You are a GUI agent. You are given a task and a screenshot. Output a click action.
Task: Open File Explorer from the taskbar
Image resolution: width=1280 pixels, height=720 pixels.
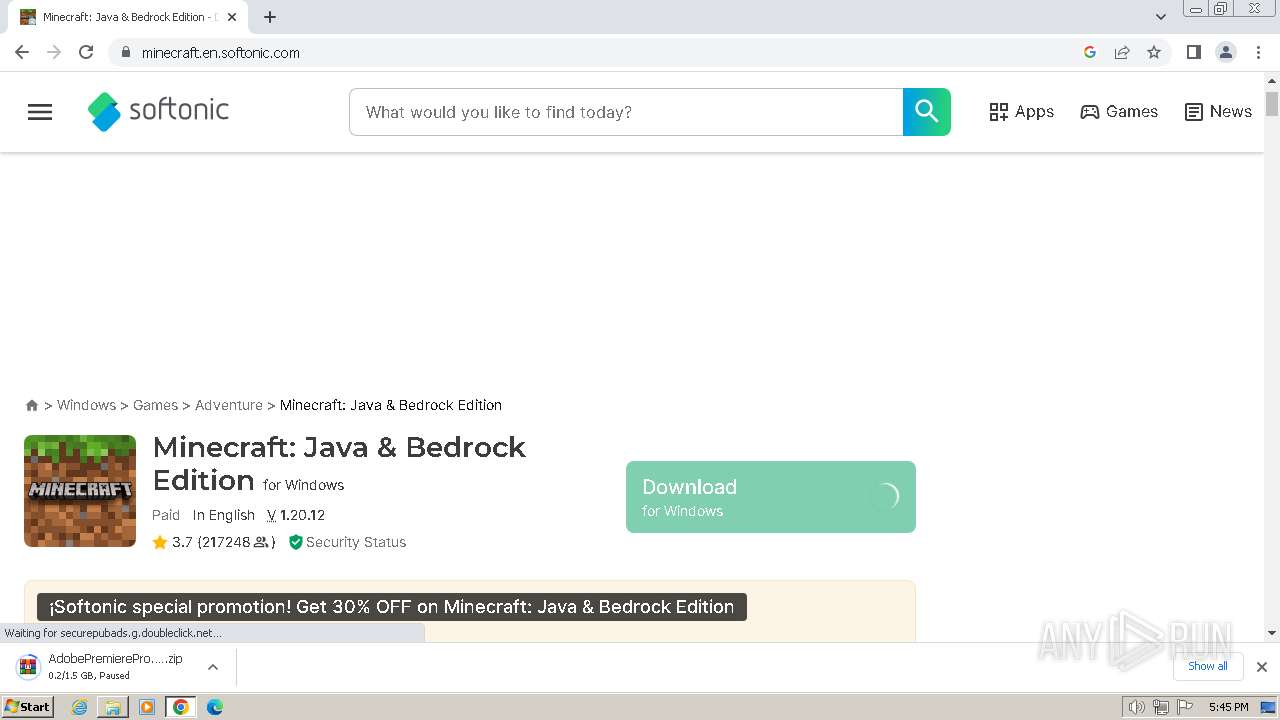113,707
